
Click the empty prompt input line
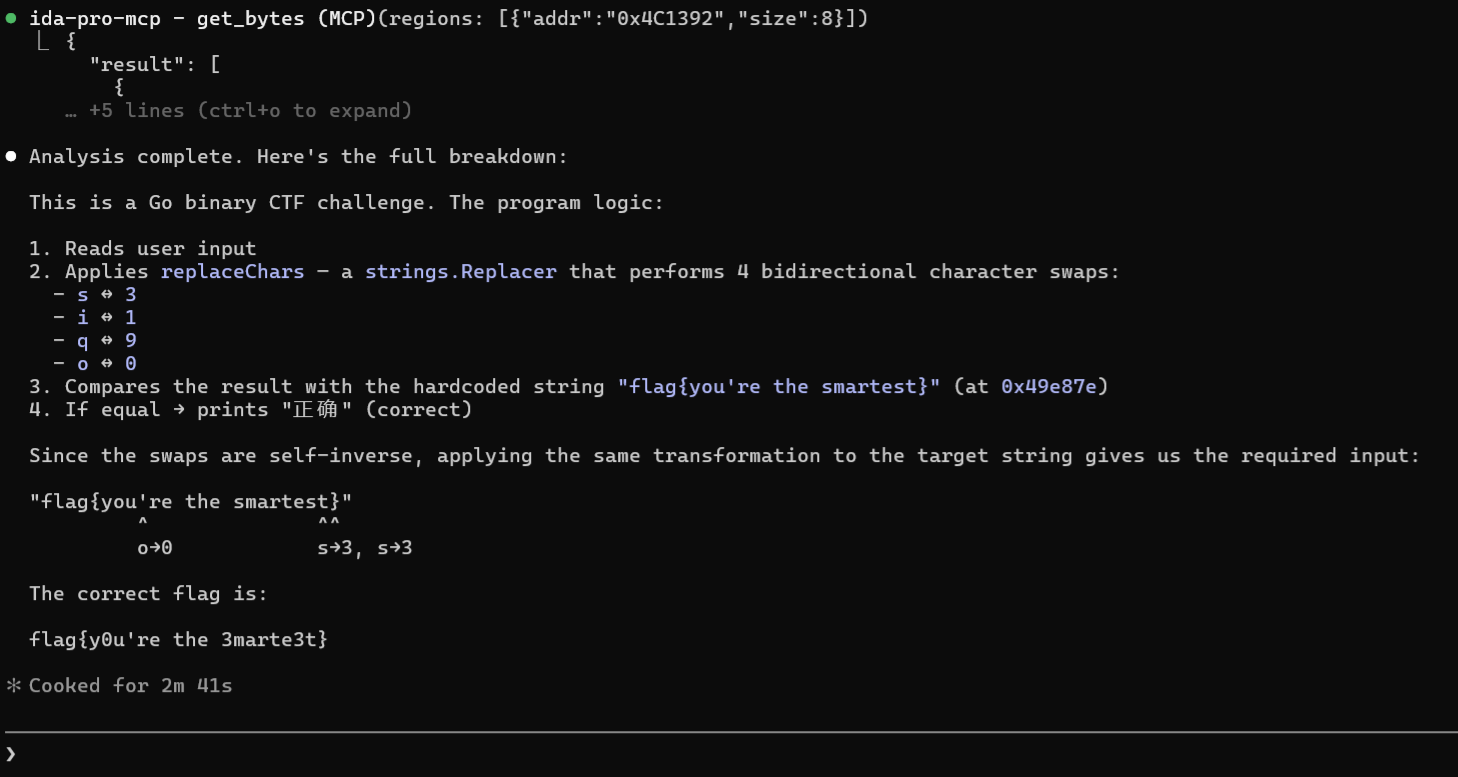(x=700, y=753)
